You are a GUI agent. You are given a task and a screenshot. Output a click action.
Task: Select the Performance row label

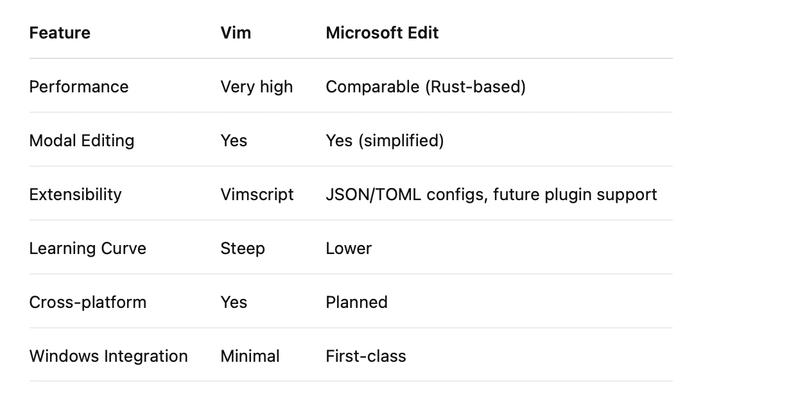coord(79,87)
